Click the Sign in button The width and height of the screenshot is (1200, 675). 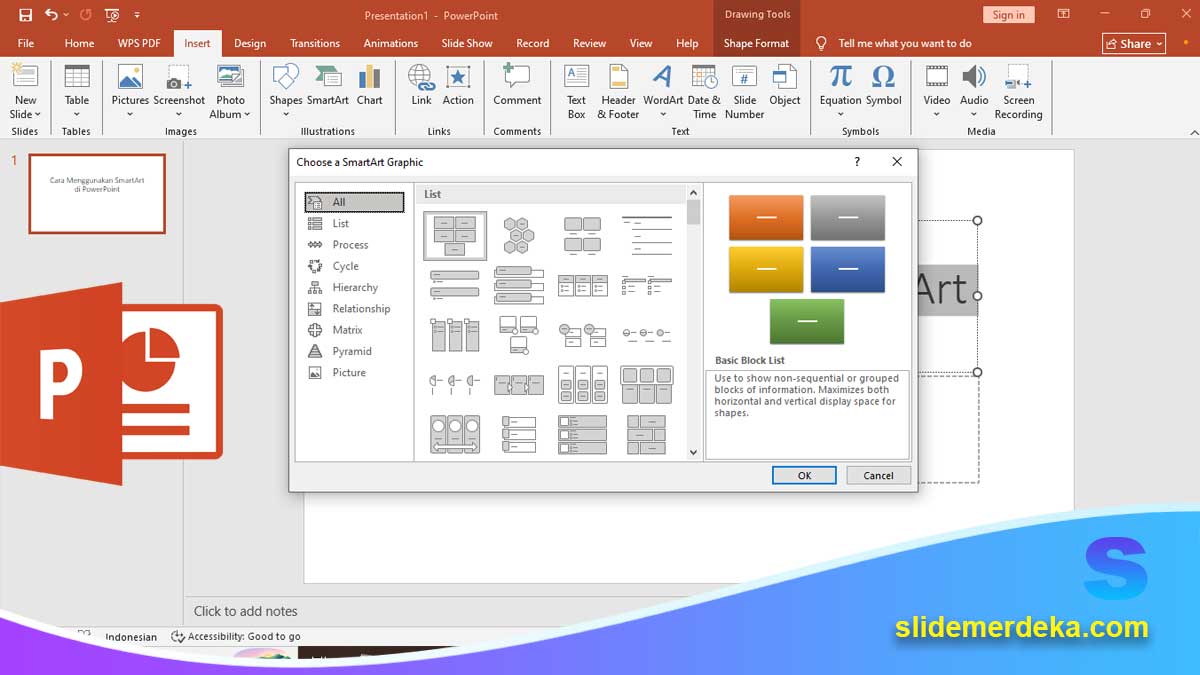point(1009,15)
